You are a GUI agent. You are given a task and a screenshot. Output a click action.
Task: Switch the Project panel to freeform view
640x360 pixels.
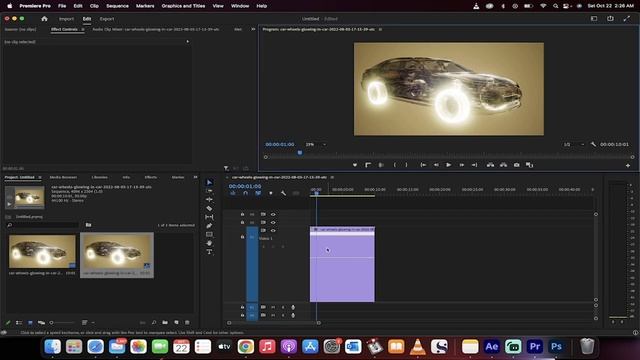(41, 322)
